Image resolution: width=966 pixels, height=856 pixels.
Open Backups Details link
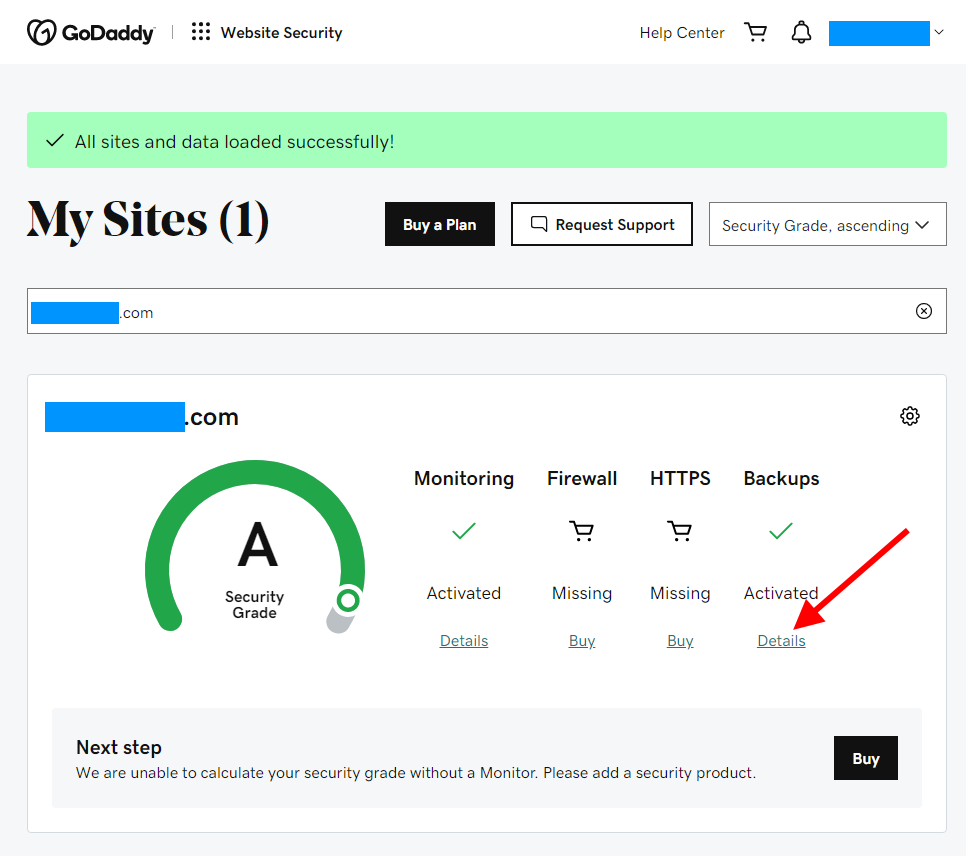point(781,640)
